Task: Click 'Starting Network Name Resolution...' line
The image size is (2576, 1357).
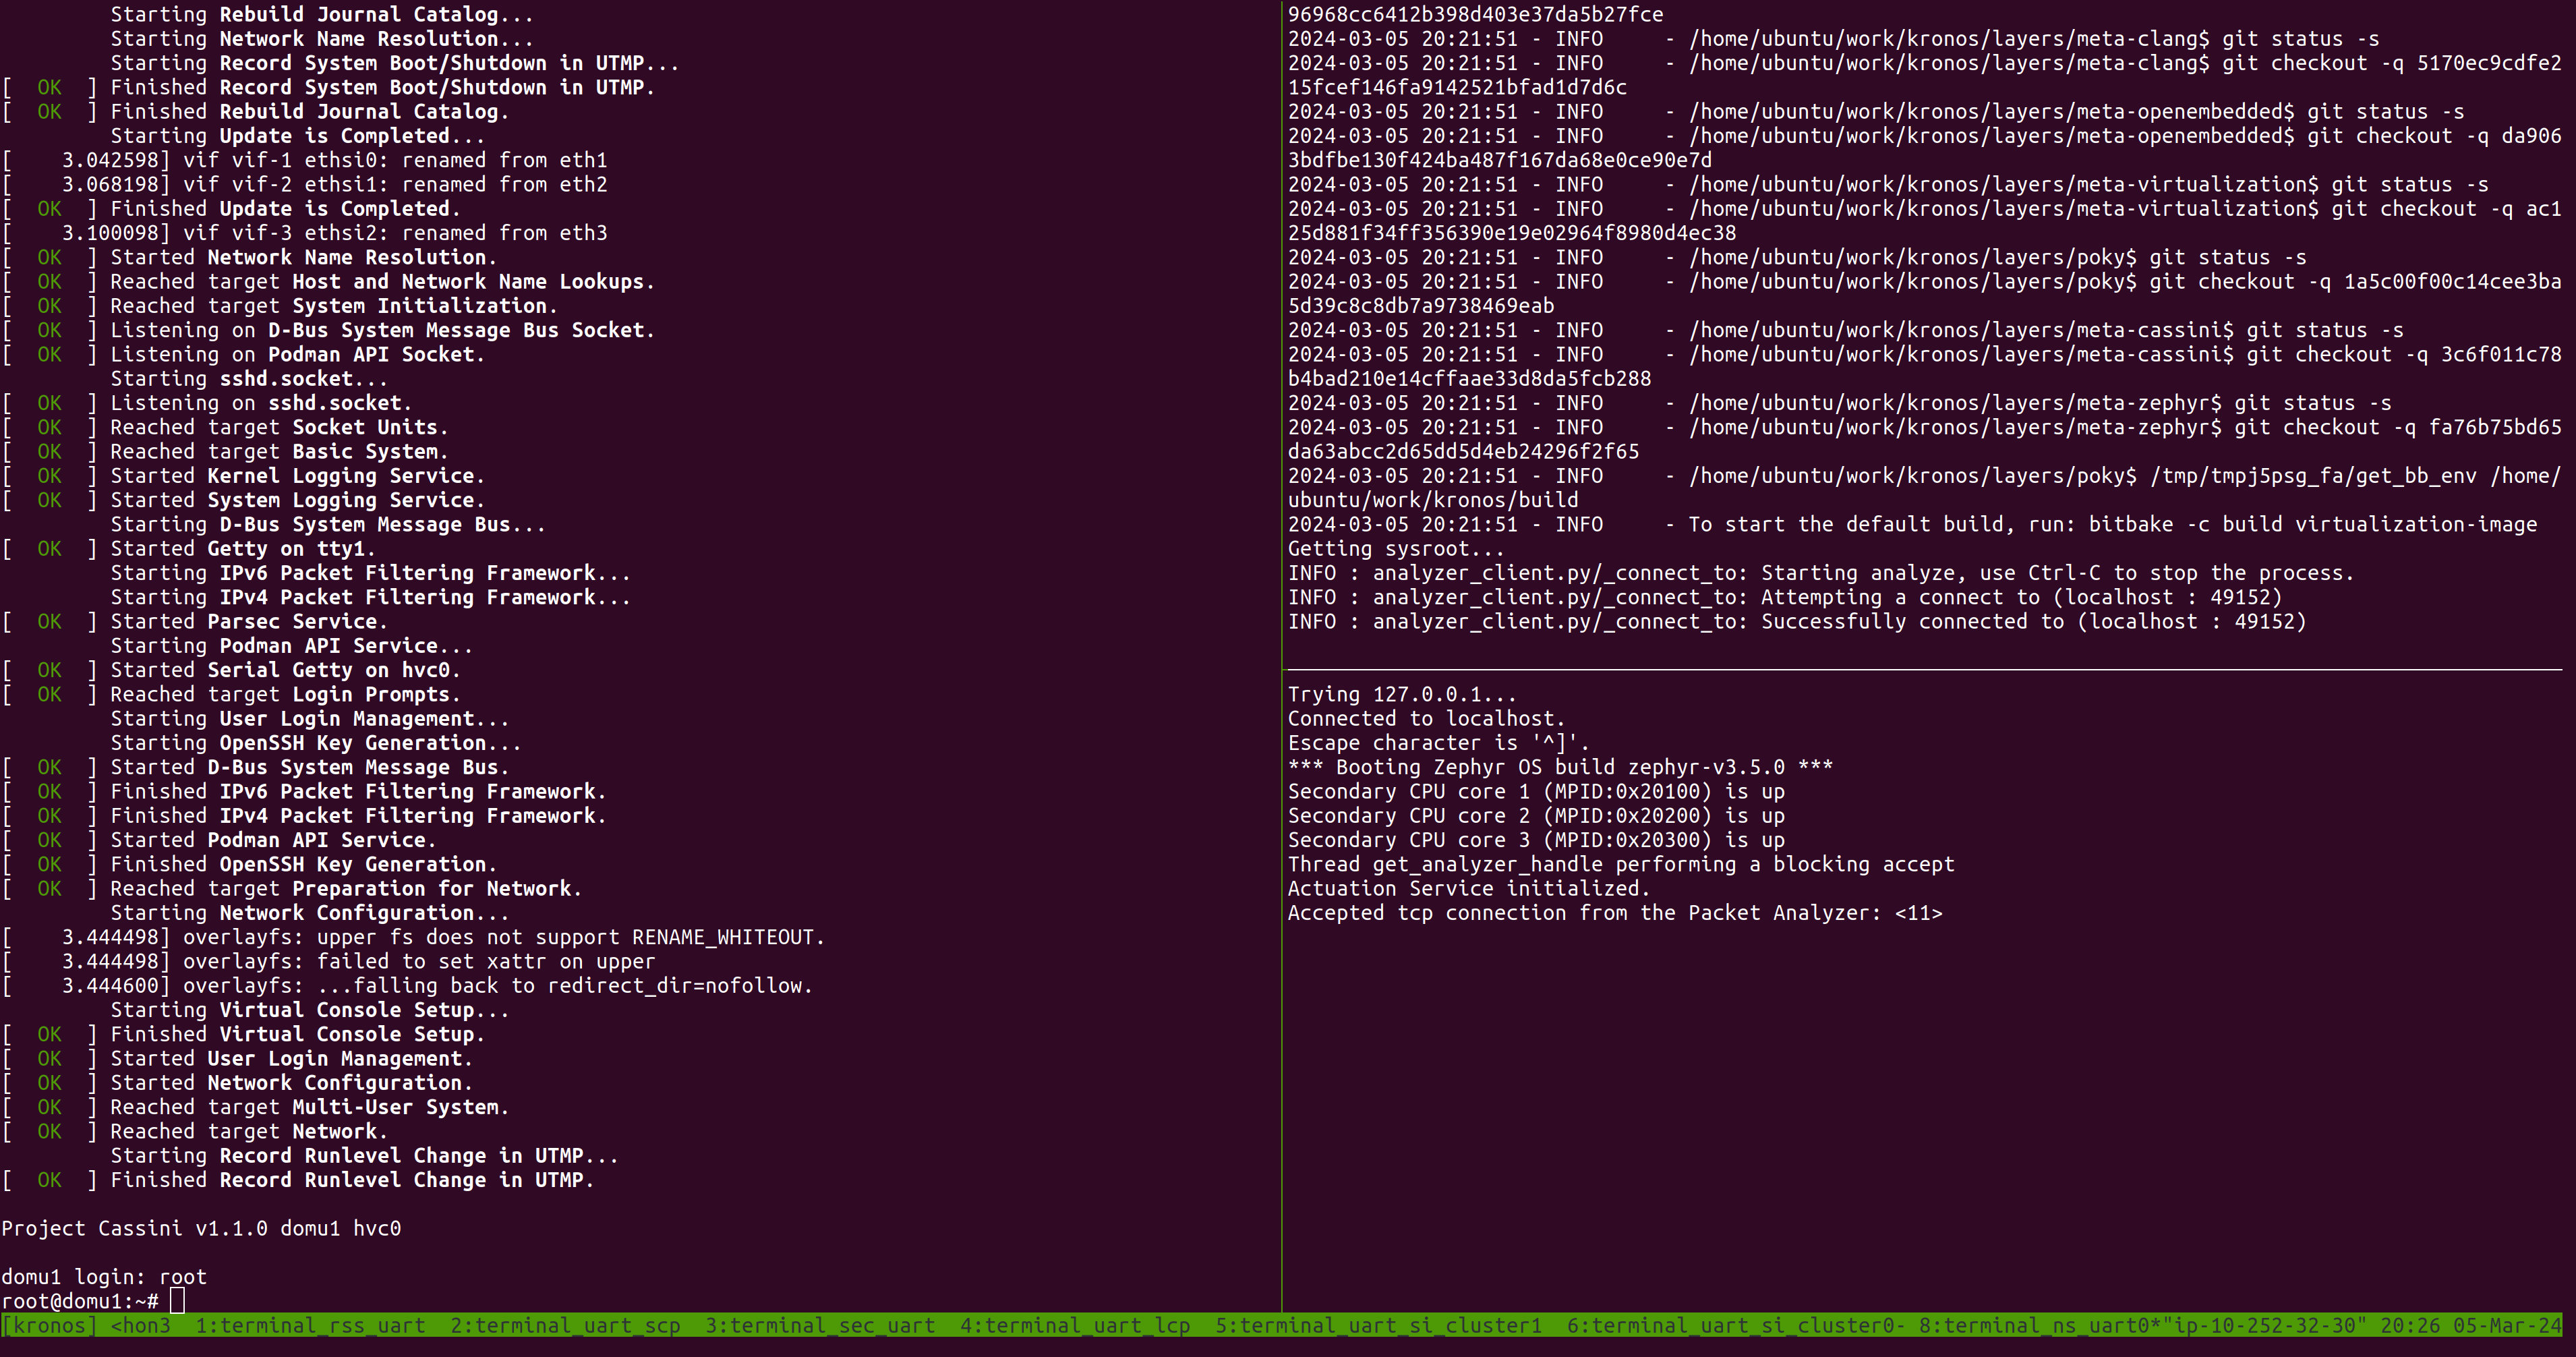Action: click(322, 39)
